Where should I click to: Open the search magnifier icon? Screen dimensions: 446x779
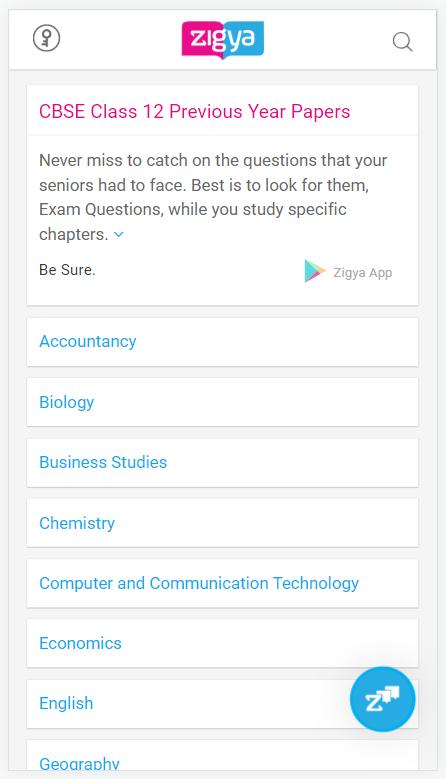point(402,42)
